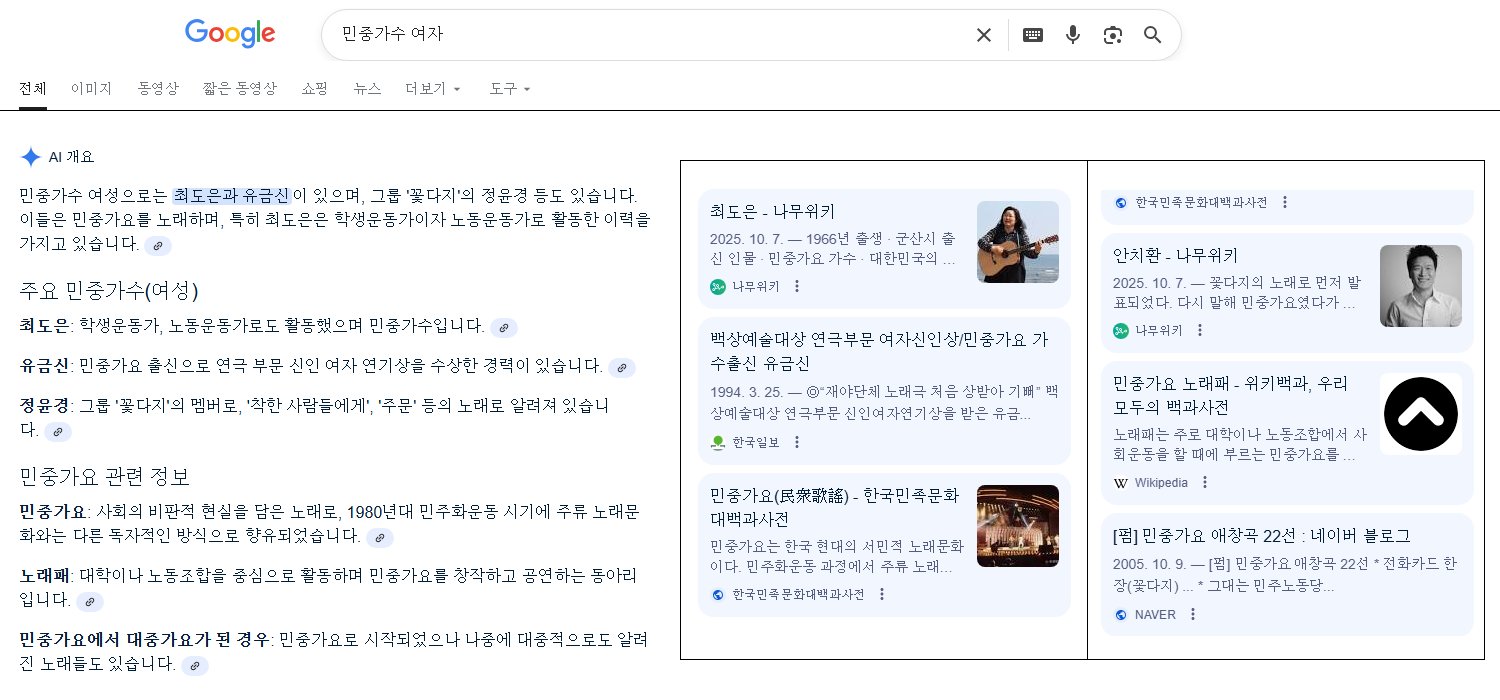Expand the 더보기 dropdown
Screen dimensions: 1500x700
pos(433,88)
